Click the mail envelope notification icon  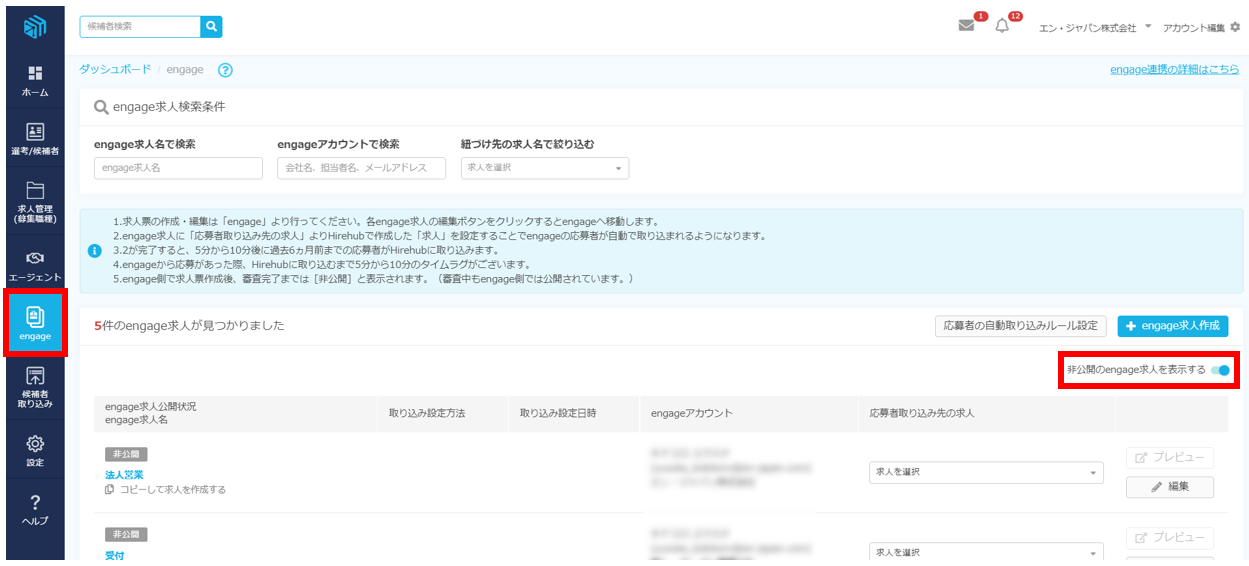tap(966, 26)
